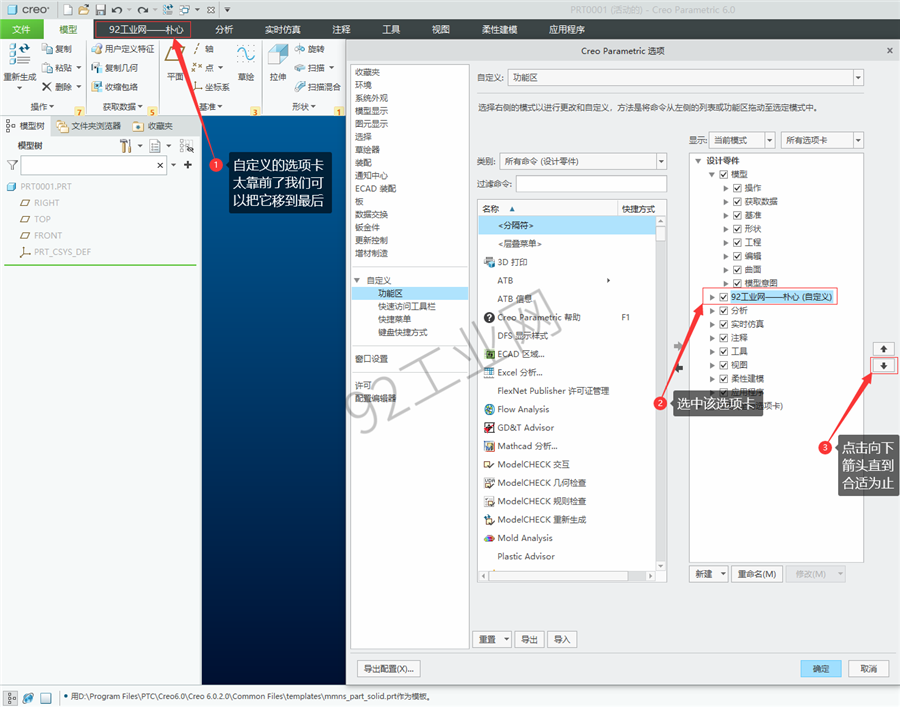Click the 粘贴 (Paste) icon in the ribbon
Image resolution: width=900 pixels, height=707 pixels.
[47, 68]
